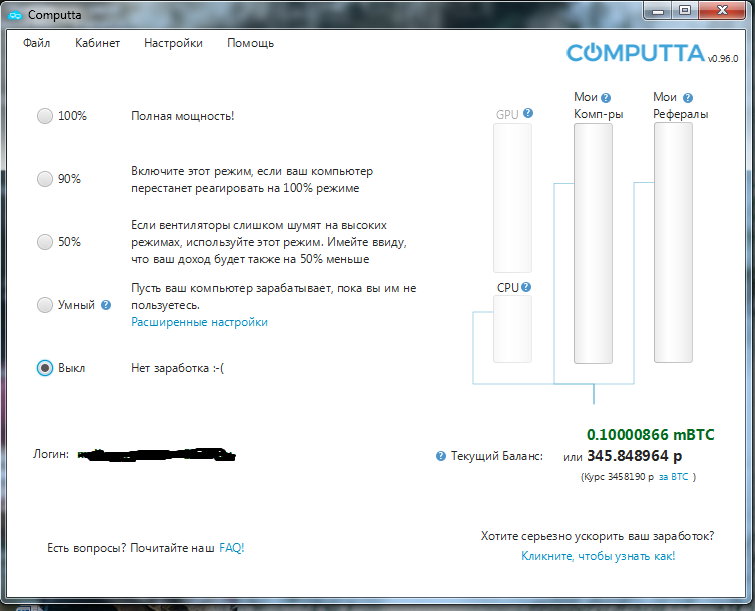Select the 50% power mode
The image size is (755, 611).
tap(45, 242)
